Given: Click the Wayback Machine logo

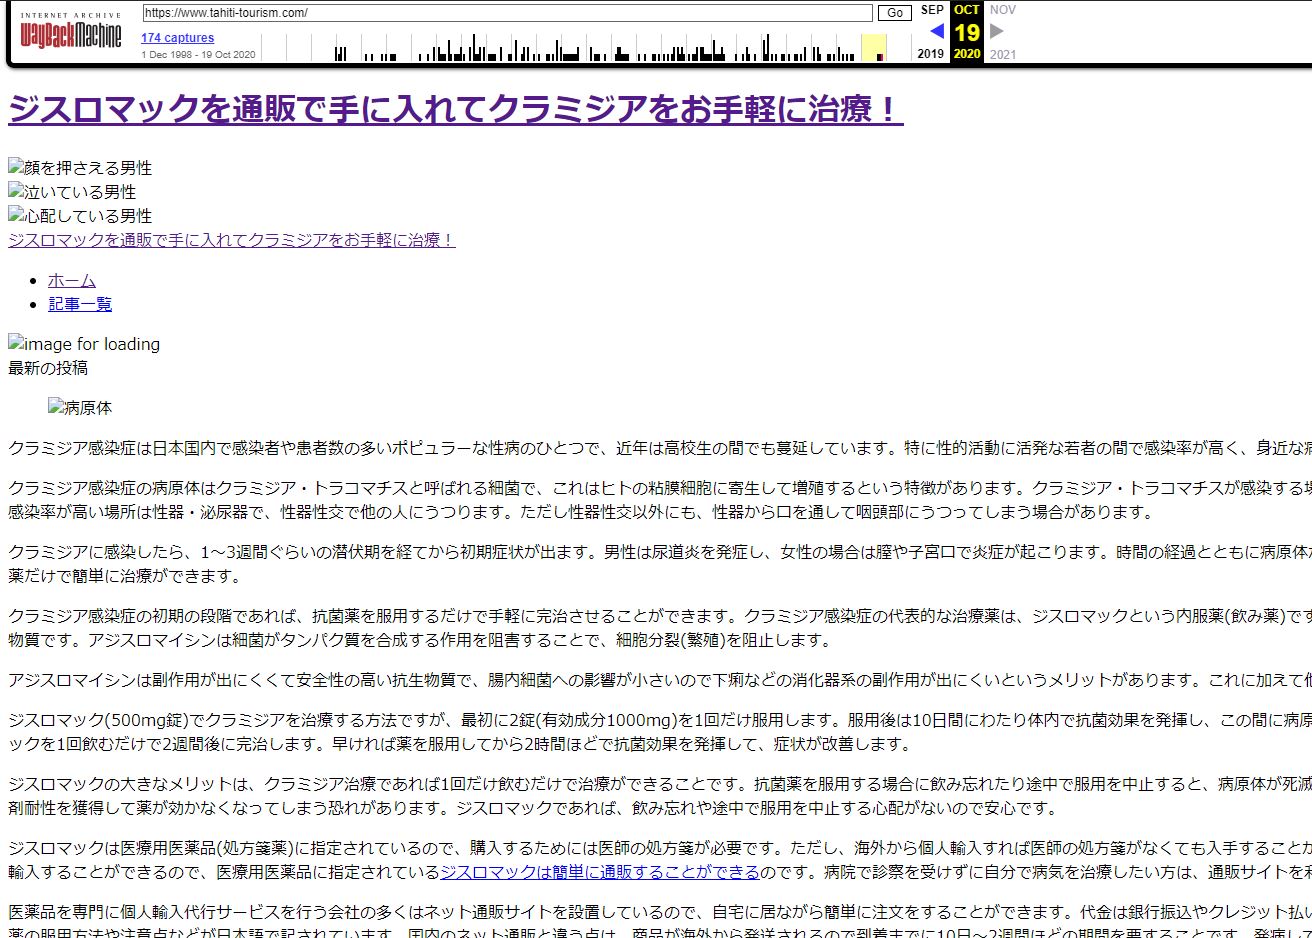Looking at the screenshot, I should pyautogui.click(x=70, y=35).
